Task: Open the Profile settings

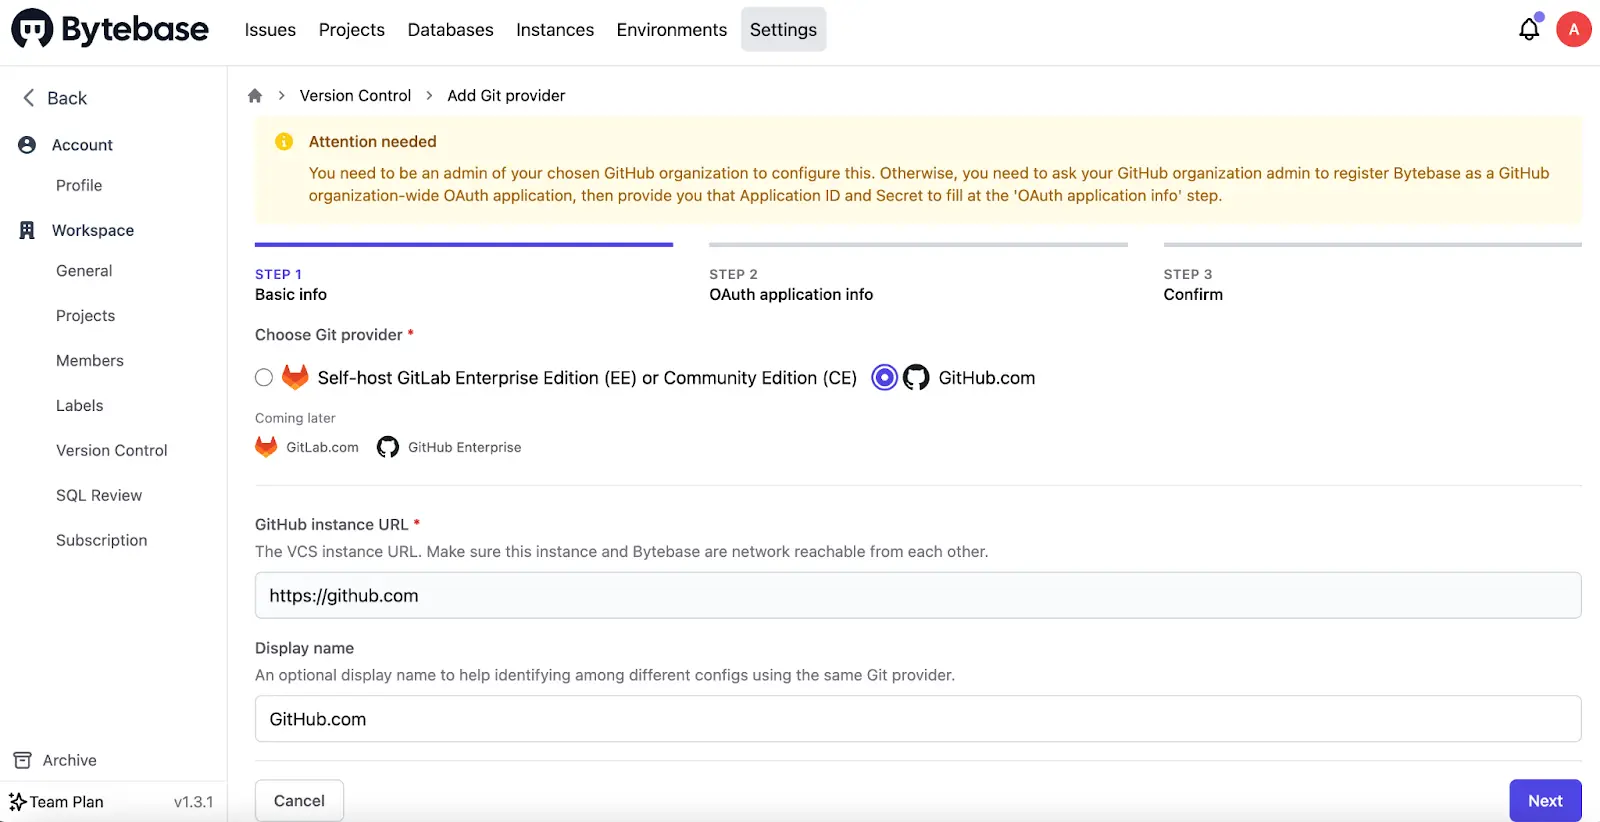Action: (79, 185)
